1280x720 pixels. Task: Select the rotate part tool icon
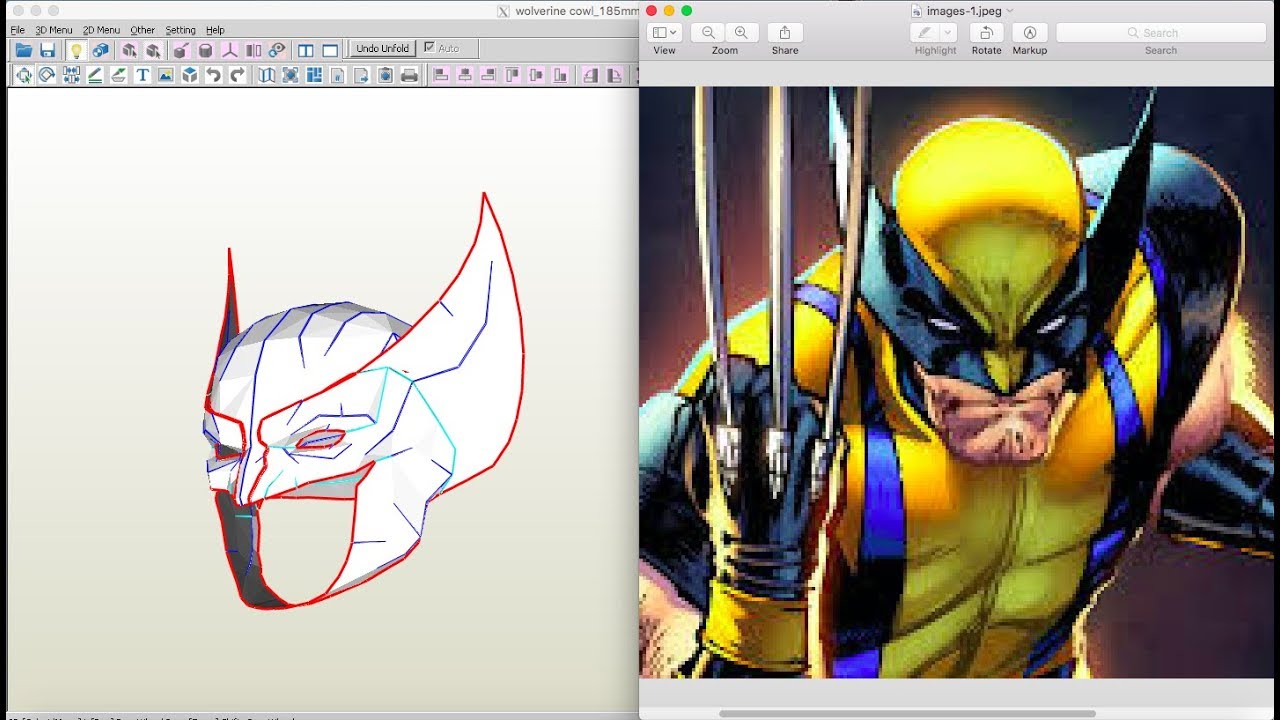coord(47,75)
